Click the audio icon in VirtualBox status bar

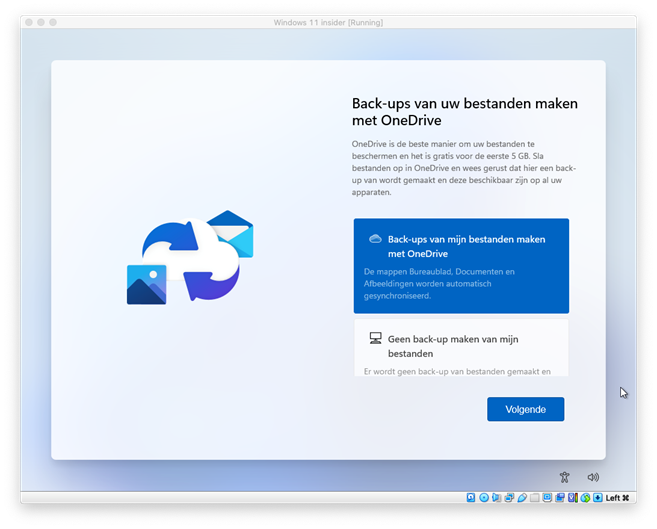point(497,498)
